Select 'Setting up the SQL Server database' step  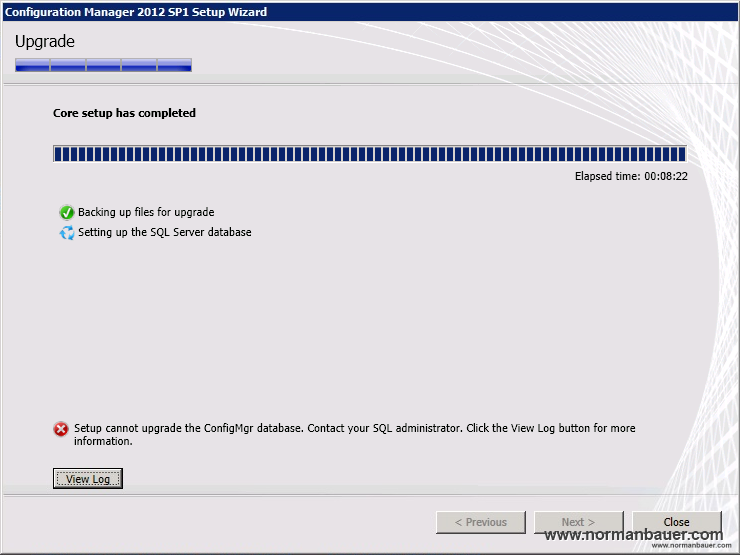[164, 232]
